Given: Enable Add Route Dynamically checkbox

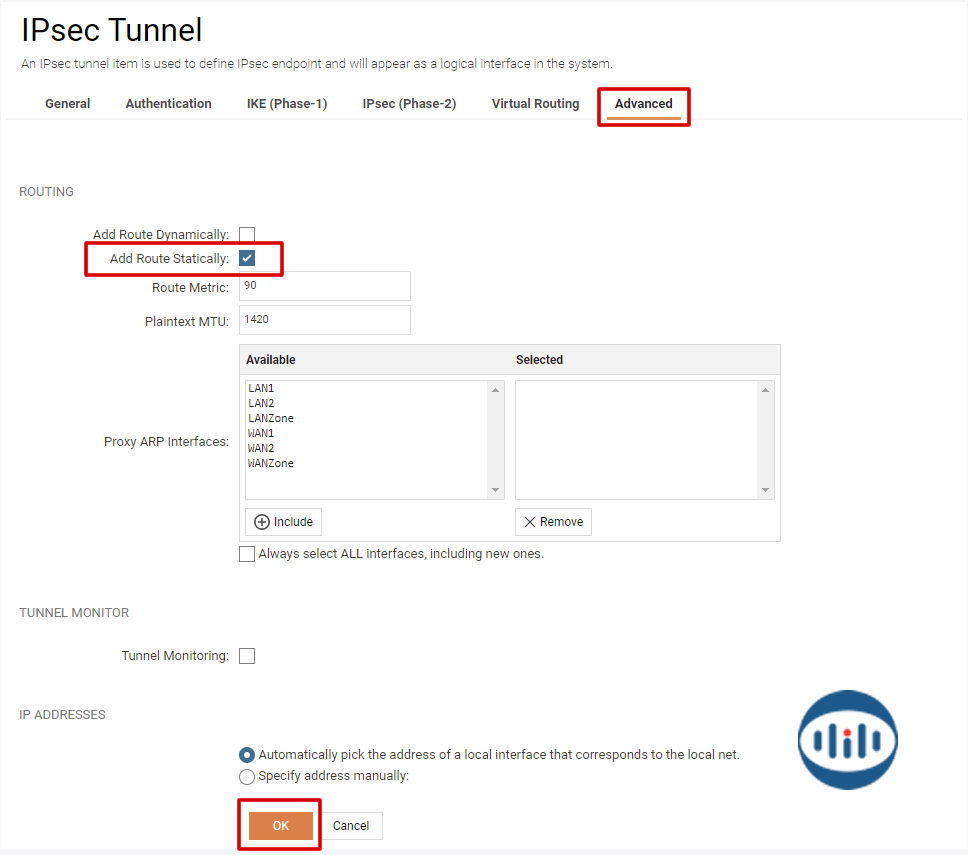Looking at the screenshot, I should coord(247,235).
